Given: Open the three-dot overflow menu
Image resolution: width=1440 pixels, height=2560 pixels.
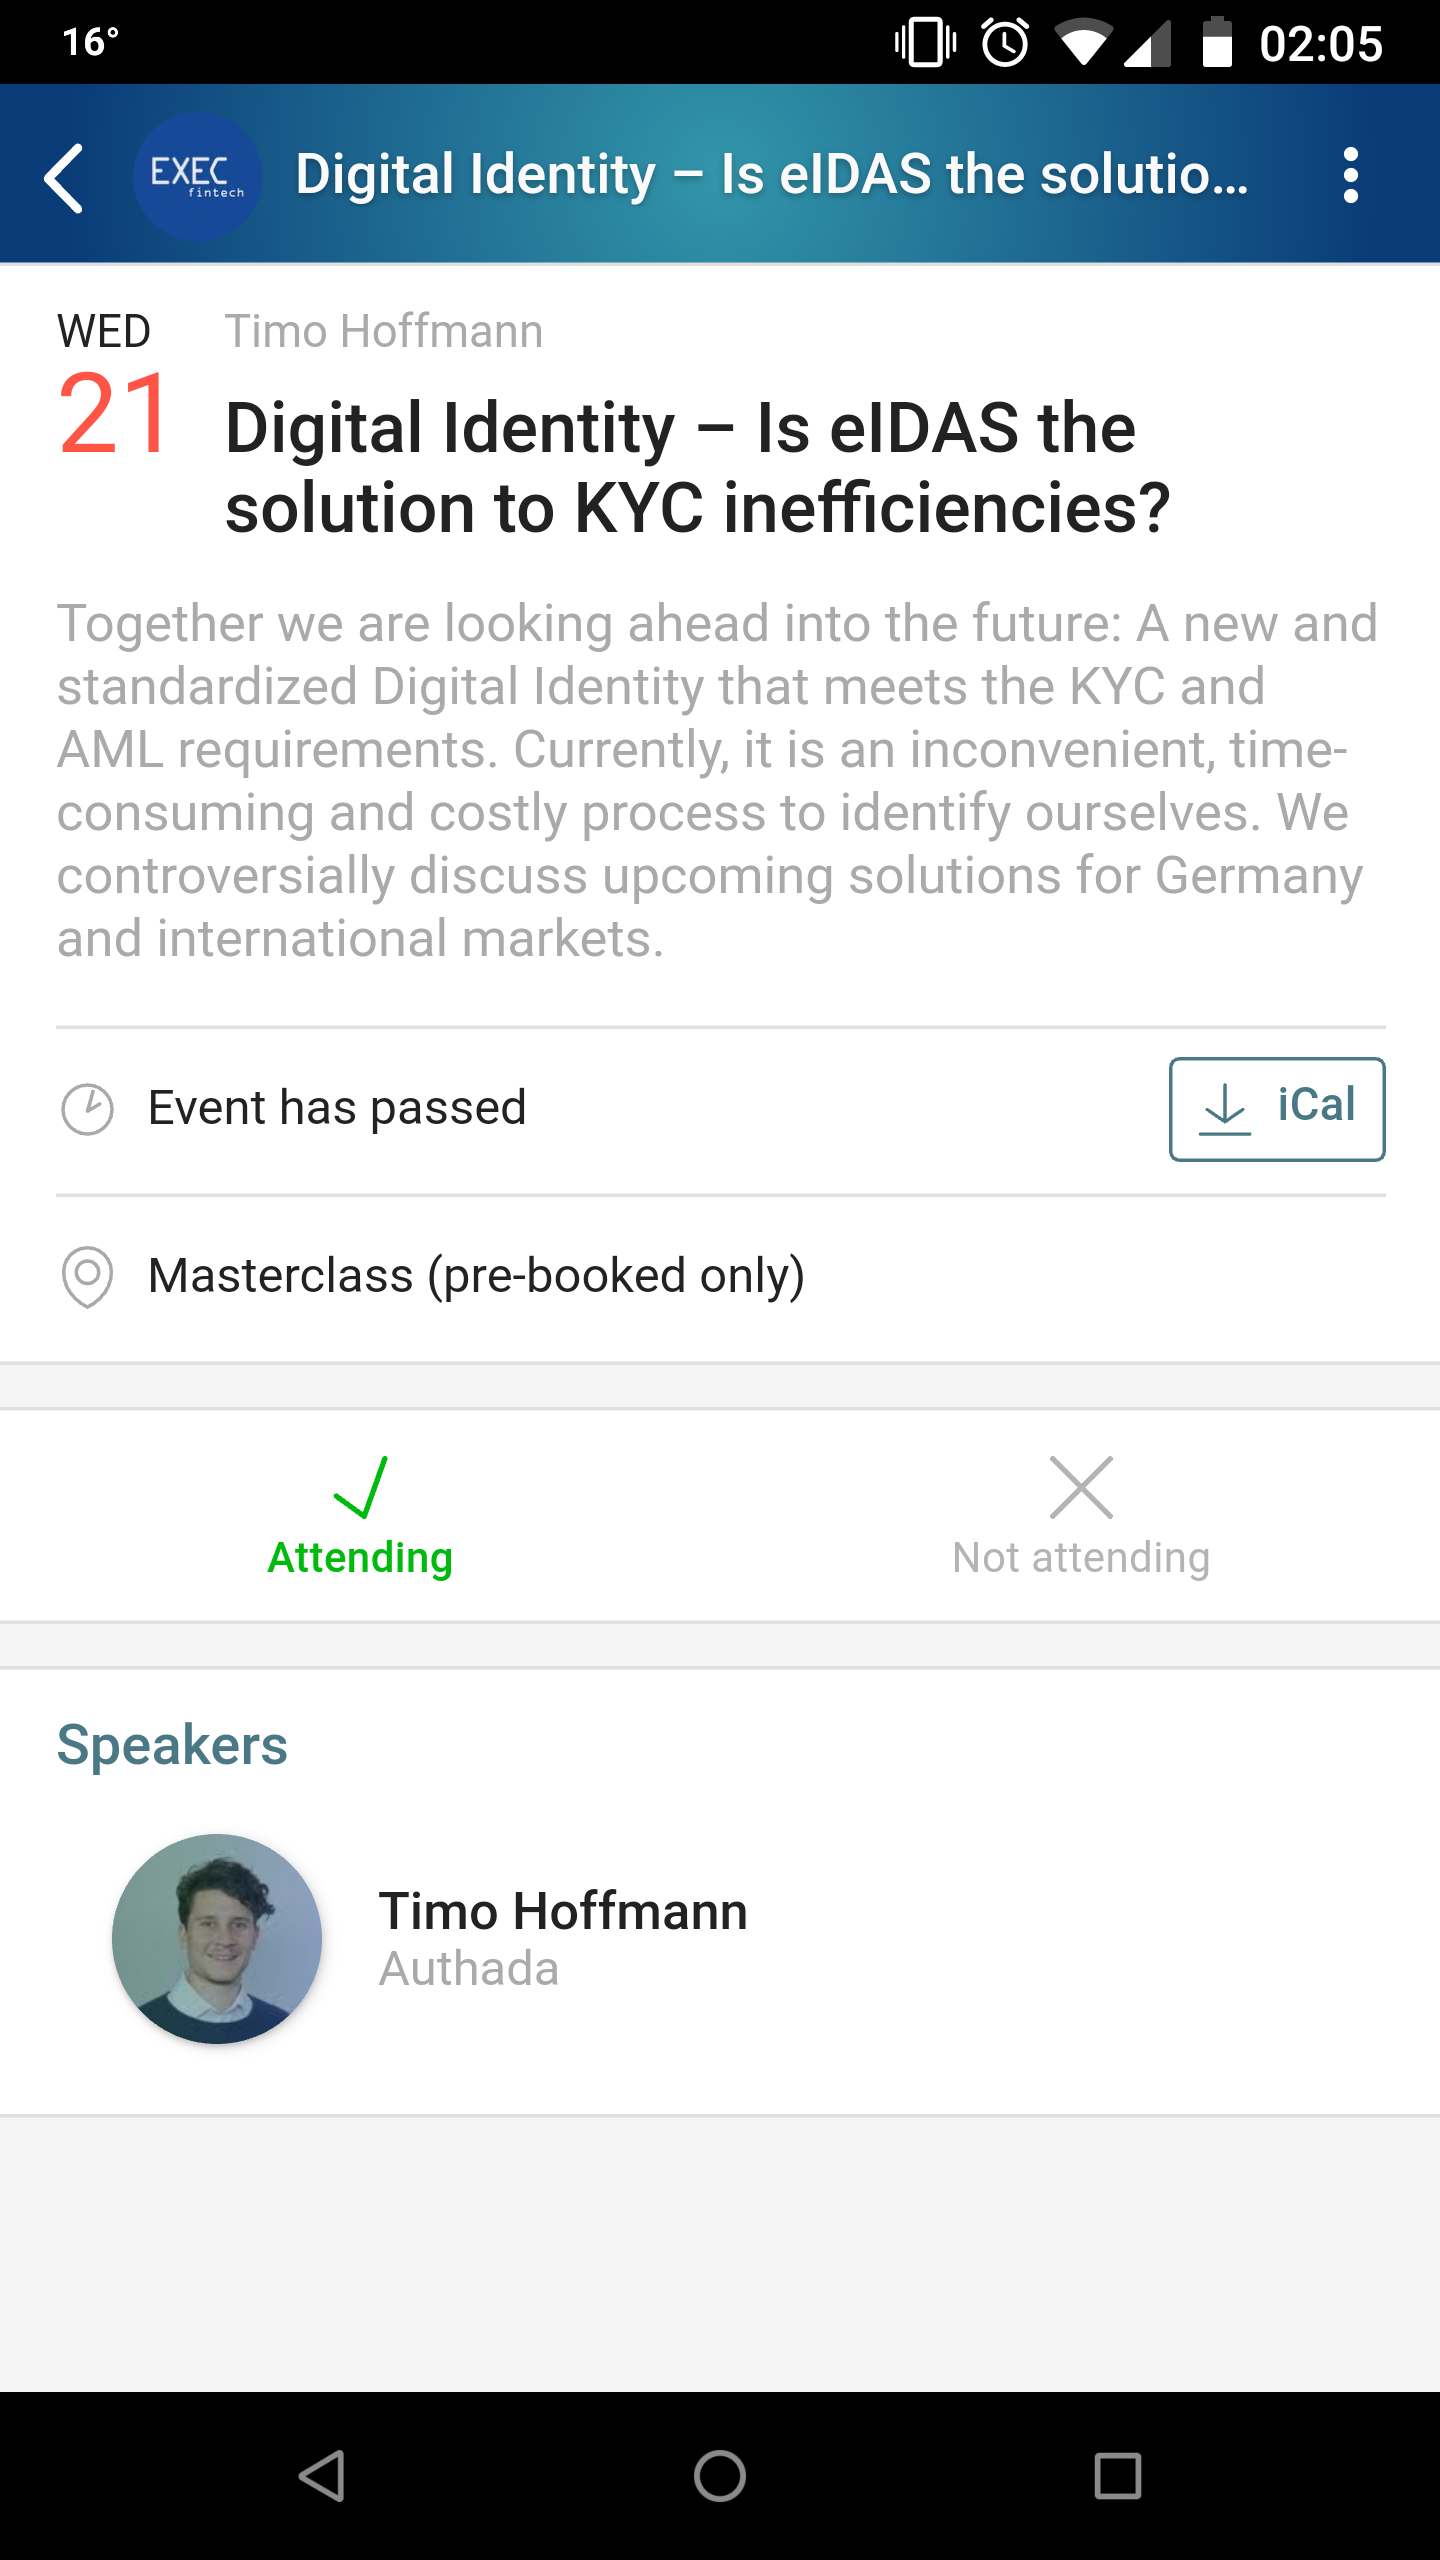Looking at the screenshot, I should coord(1350,176).
